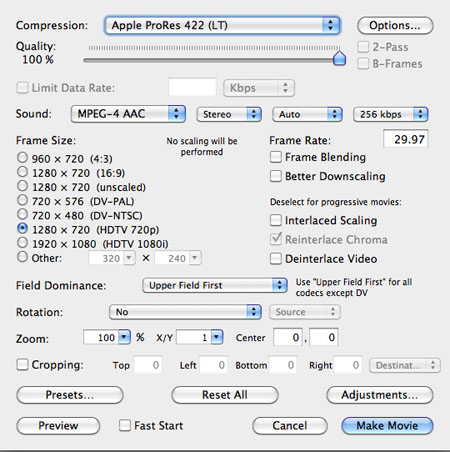This screenshot has height=452, width=450.
Task: Open the 256 kbps audio bitrate dropdown
Action: tap(390, 114)
